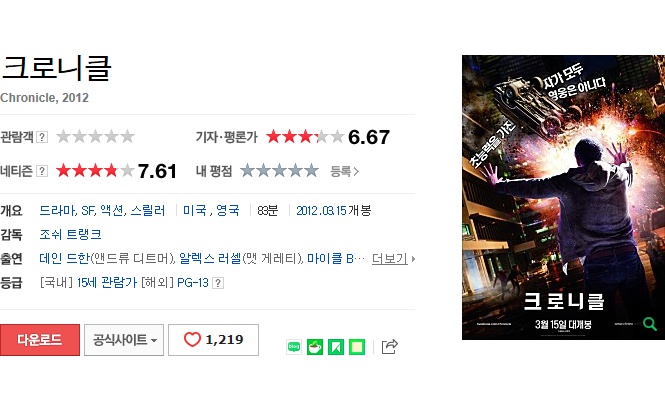Share to Naver blog icon
This screenshot has height=419, width=665.
tap(294, 347)
